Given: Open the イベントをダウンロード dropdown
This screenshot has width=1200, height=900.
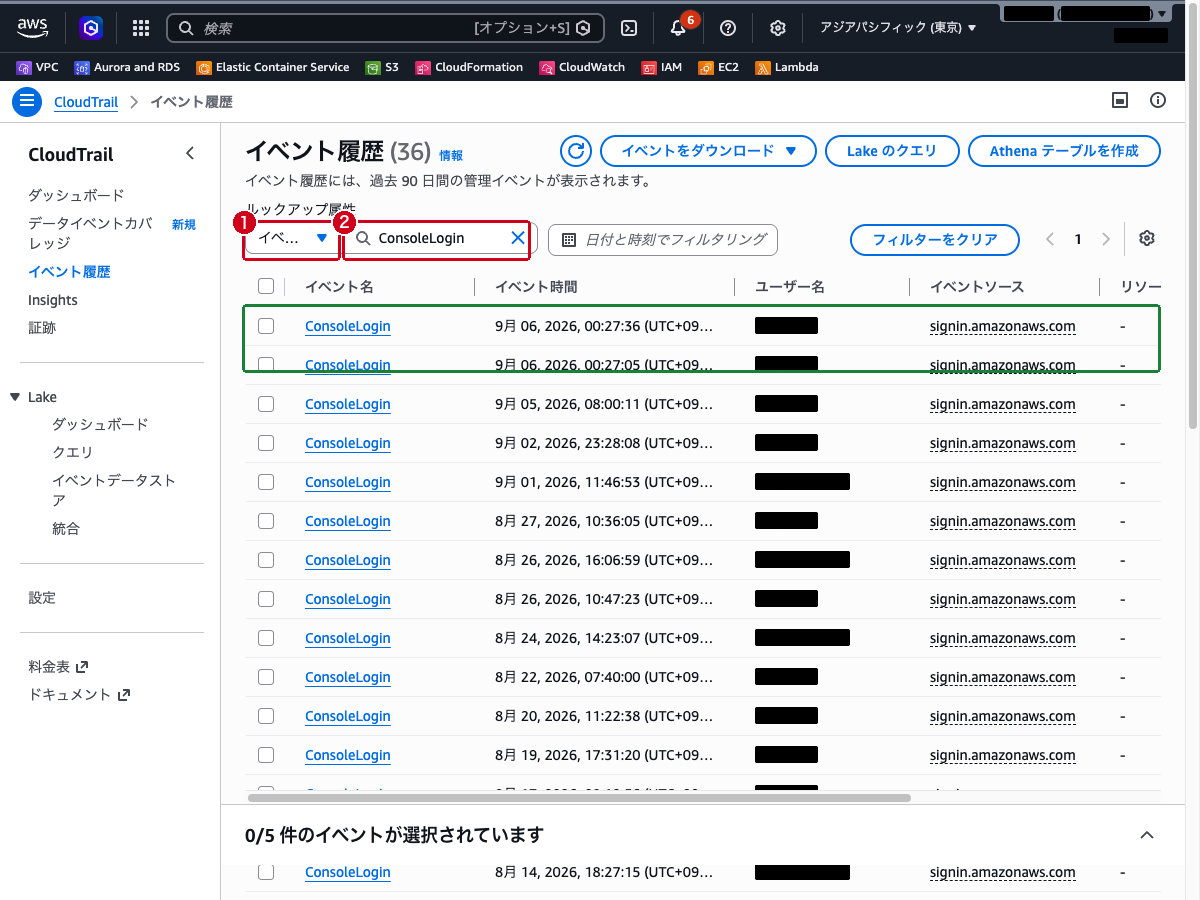Looking at the screenshot, I should pyautogui.click(x=709, y=151).
